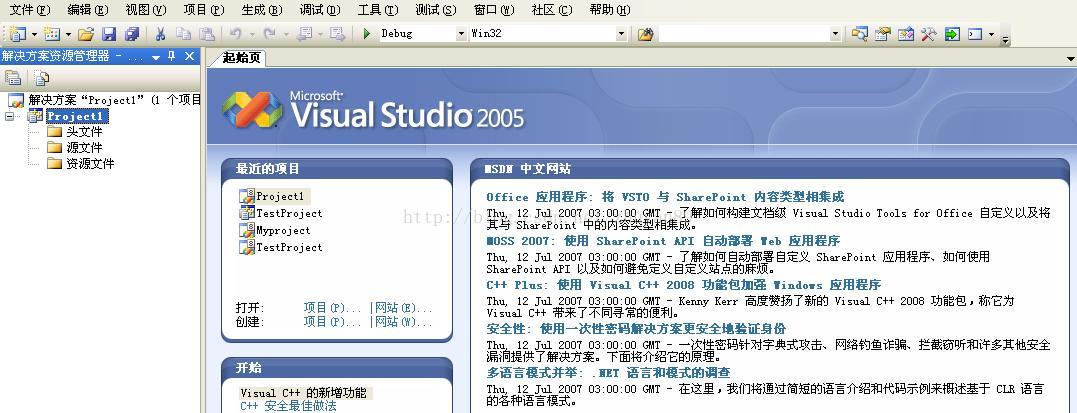Click Visual C++ 的新增功能 link
The height and width of the screenshot is (413, 1077).
(306, 393)
